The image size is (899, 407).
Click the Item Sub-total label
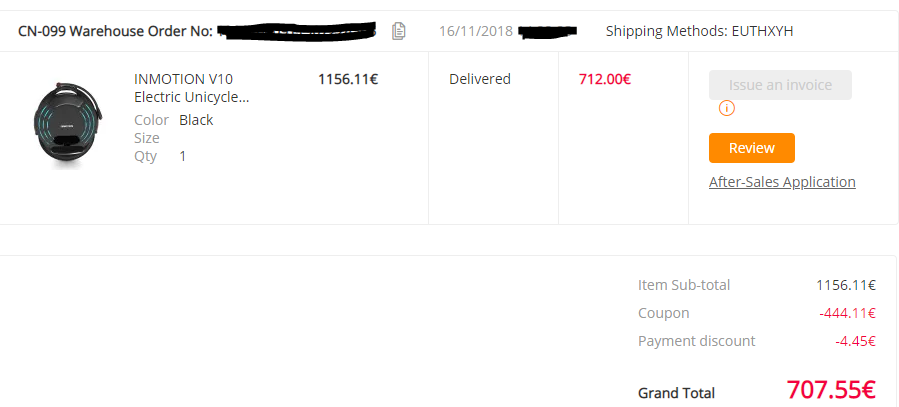coord(684,285)
